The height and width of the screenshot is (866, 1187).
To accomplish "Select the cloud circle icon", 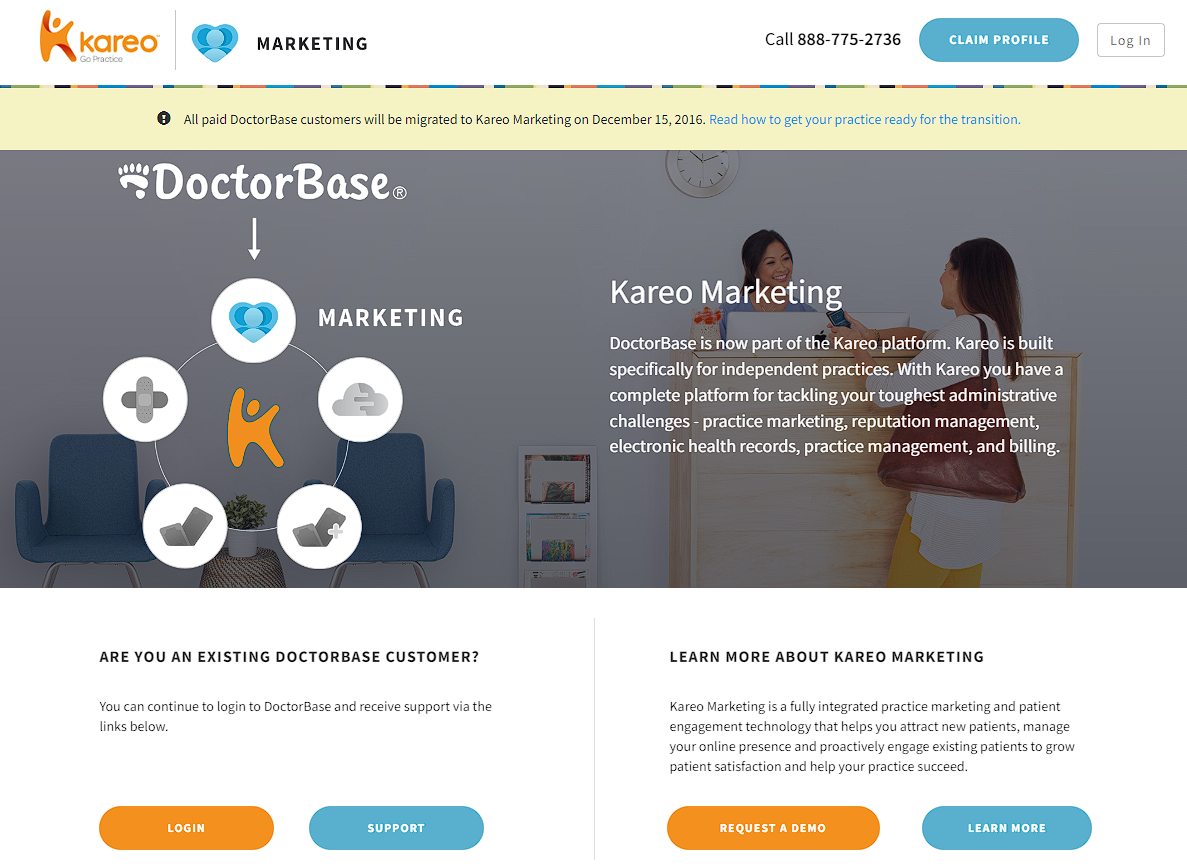I will (360, 399).
